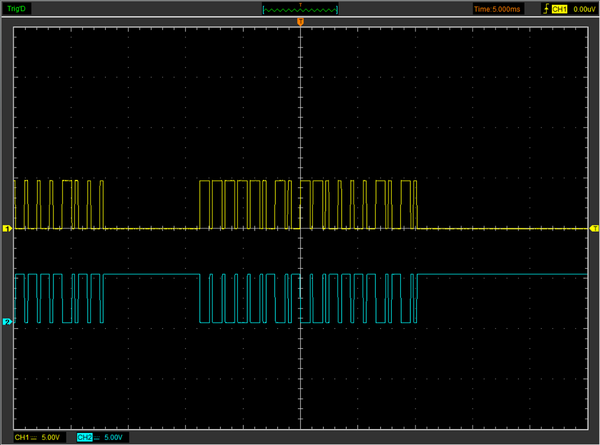Viewport: 600px width, 445px height.
Task: Click the center vertical axis of graticule
Action: pos(300,228)
